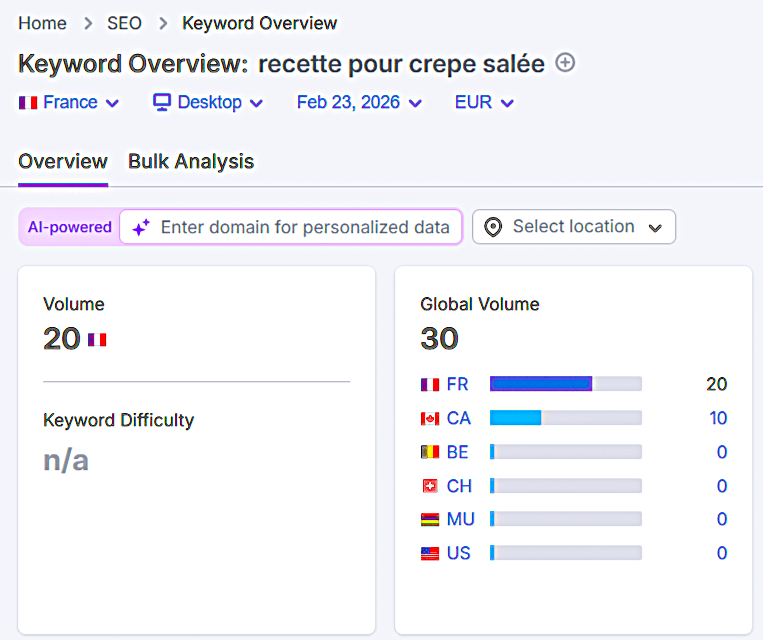Click the Keyword Difficulty label
This screenshot has height=640, width=763.
pyautogui.click(x=119, y=420)
